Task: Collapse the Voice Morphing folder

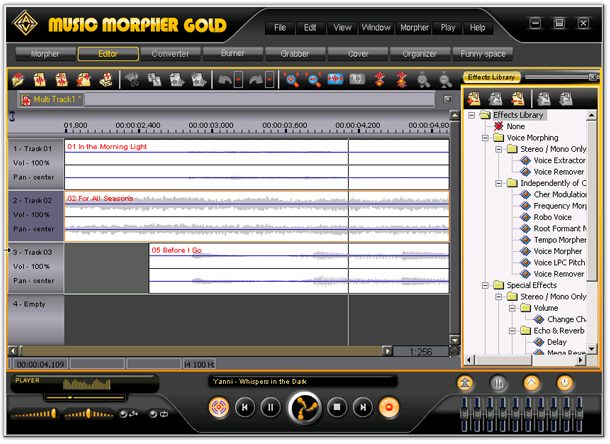Action: pyautogui.click(x=485, y=138)
